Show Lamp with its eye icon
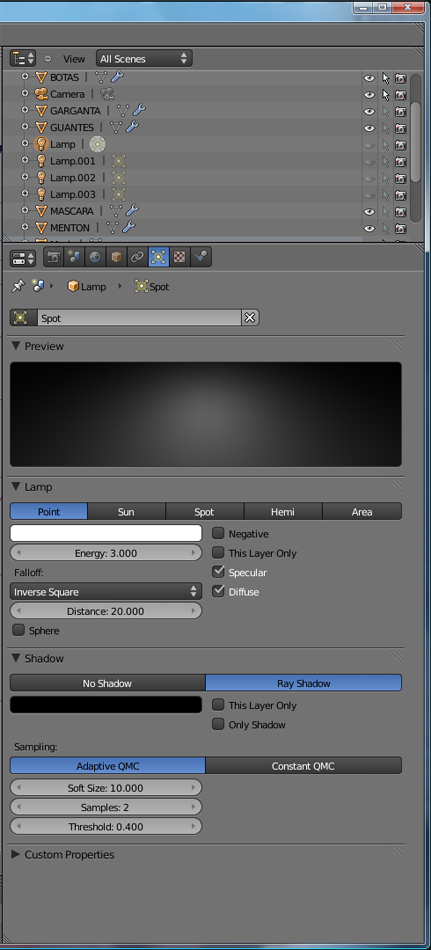 coord(369,145)
